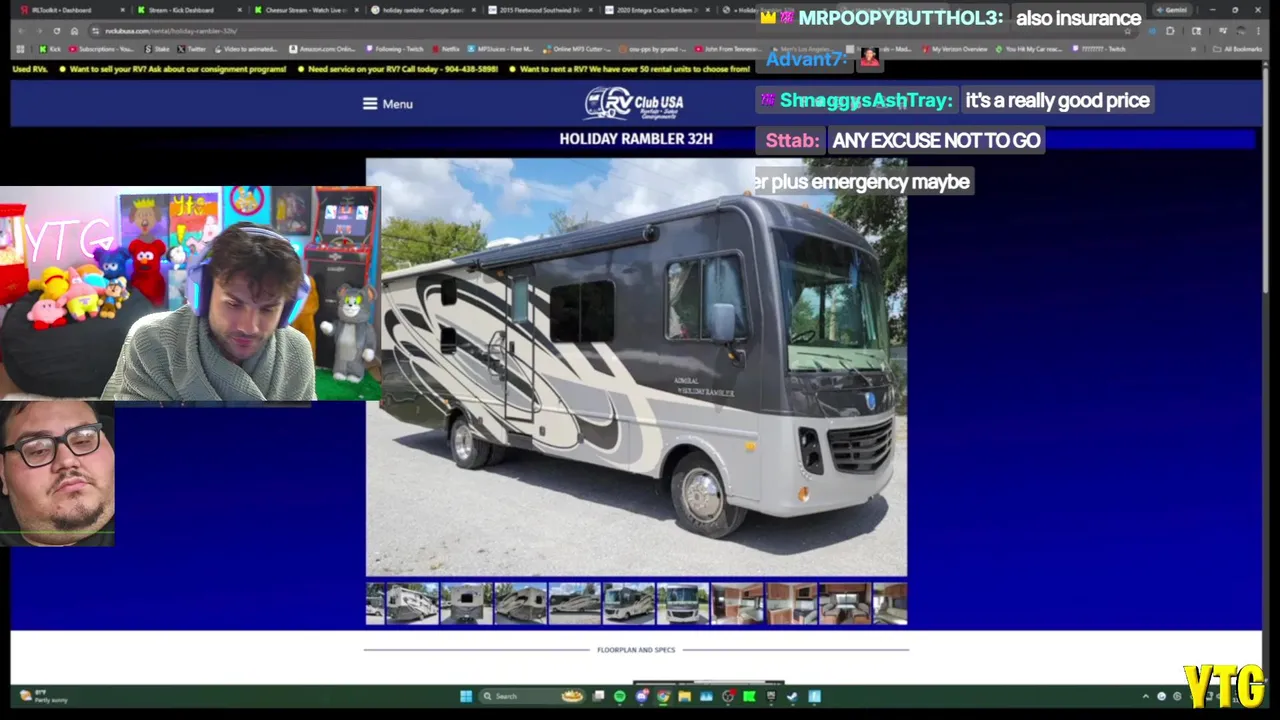Click 'Want to rent a RV?' banner text
The width and height of the screenshot is (1280, 720).
[634, 69]
